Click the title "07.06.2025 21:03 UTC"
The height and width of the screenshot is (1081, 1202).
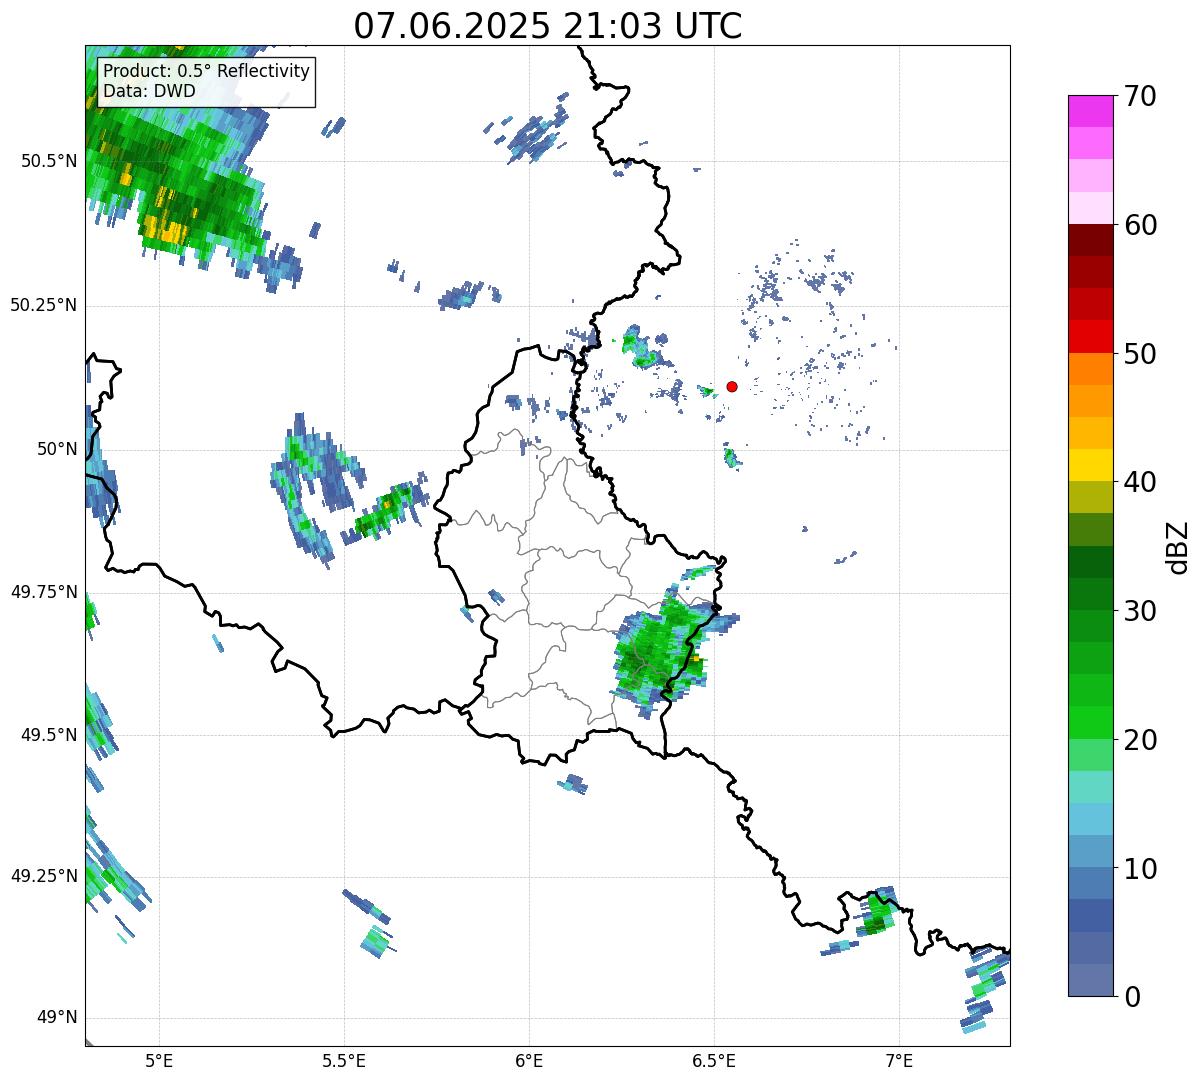[548, 26]
